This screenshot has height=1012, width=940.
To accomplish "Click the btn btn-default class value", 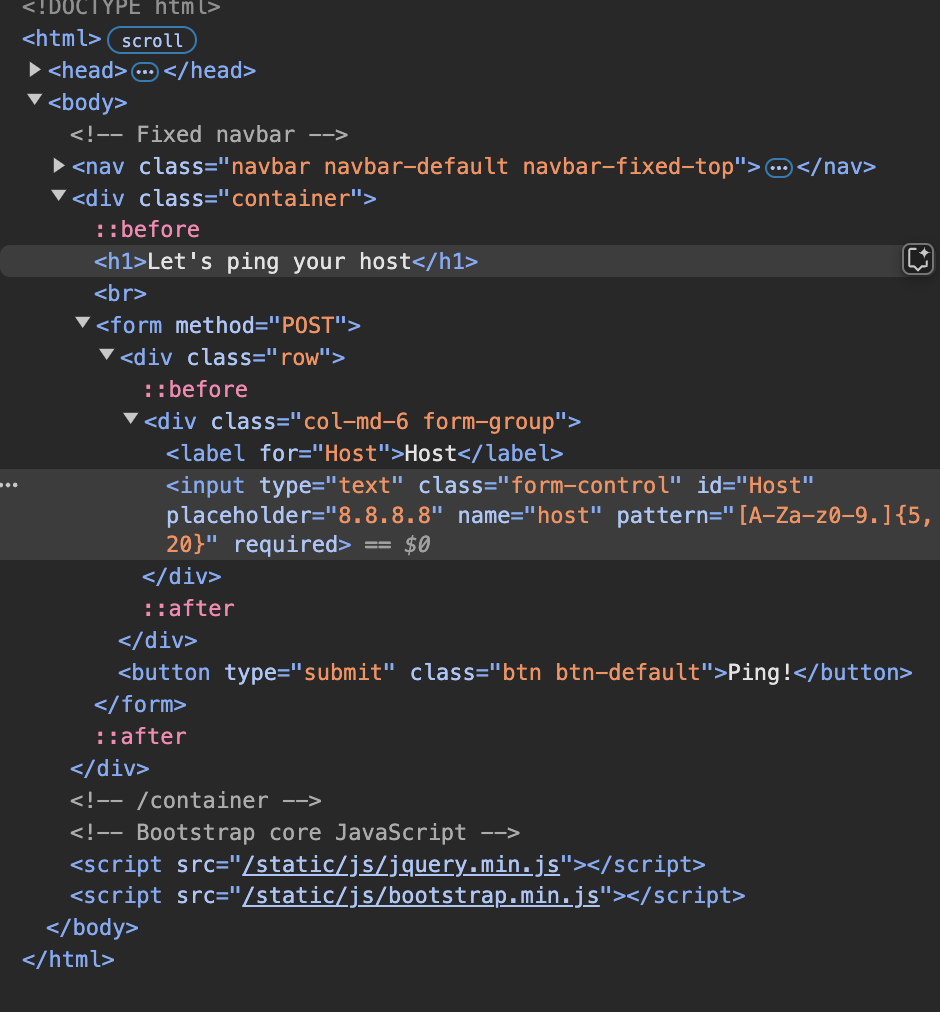I will tap(602, 673).
